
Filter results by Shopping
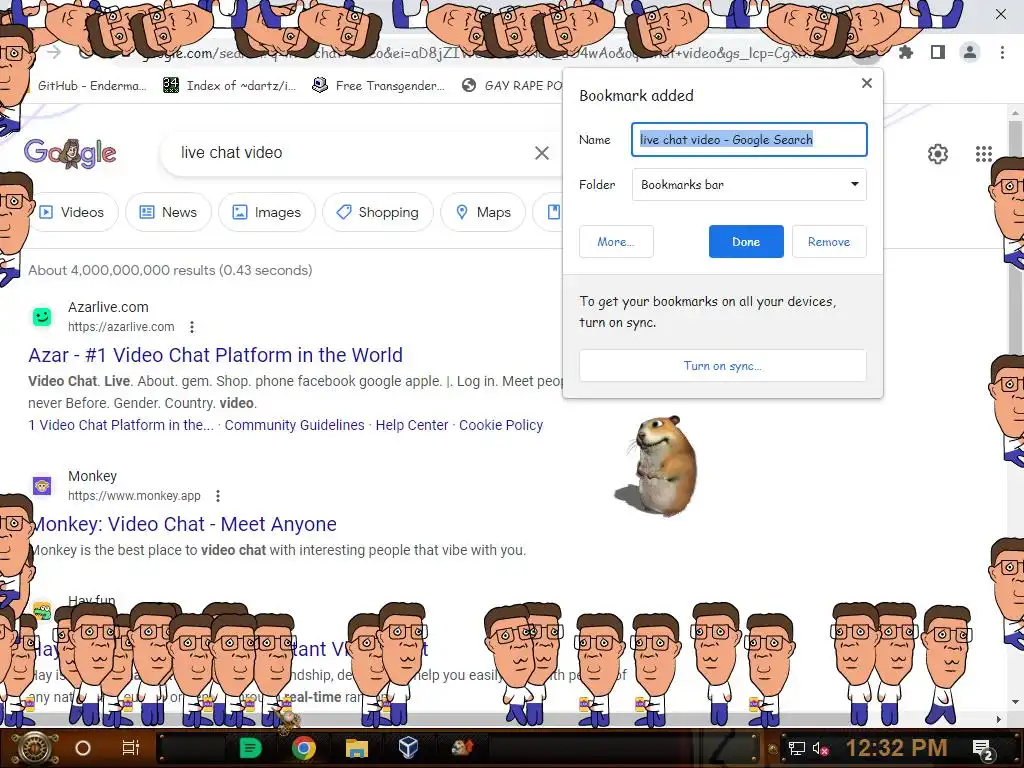click(x=377, y=212)
